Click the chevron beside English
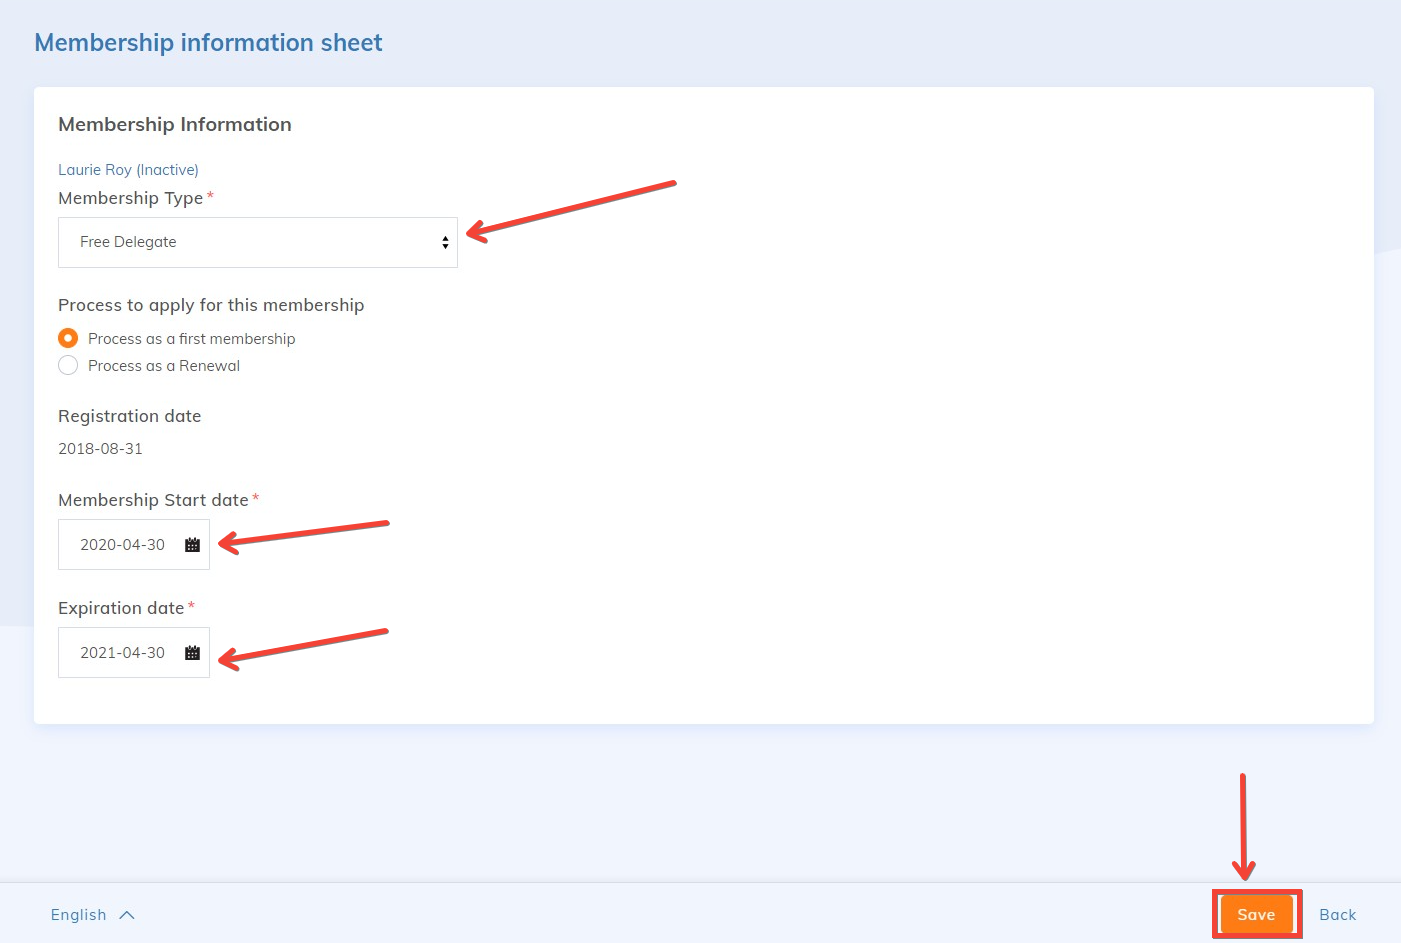 click(127, 915)
